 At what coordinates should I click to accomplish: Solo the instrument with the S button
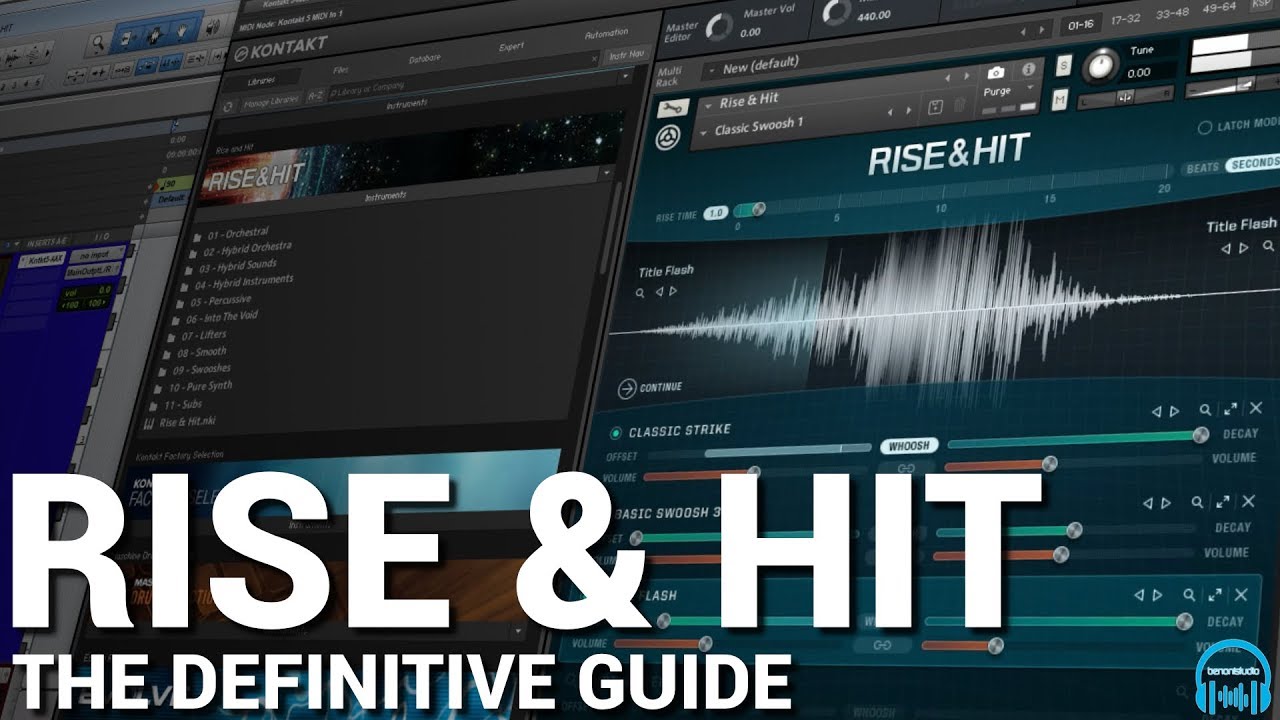[x=1063, y=67]
